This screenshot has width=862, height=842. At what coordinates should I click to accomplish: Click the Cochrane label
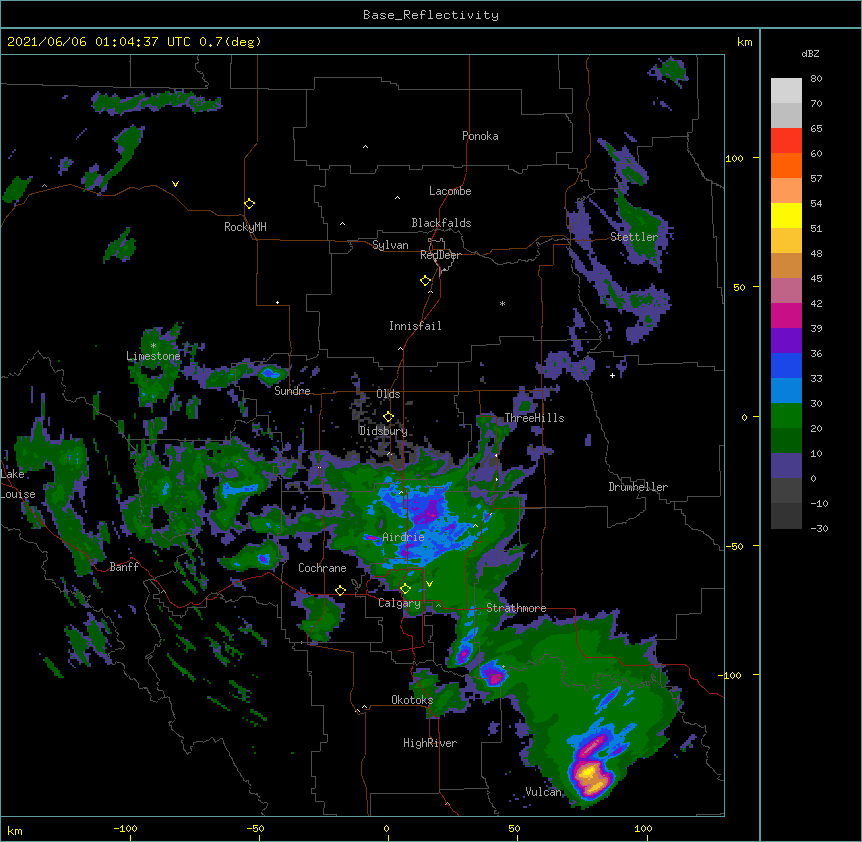[322, 568]
